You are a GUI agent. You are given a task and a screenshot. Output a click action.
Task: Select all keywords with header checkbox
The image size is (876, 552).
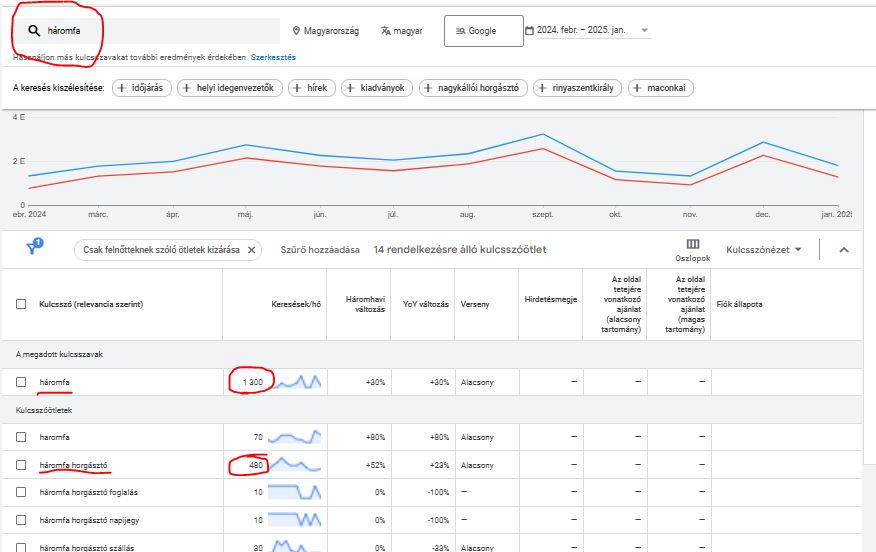coord(21,304)
